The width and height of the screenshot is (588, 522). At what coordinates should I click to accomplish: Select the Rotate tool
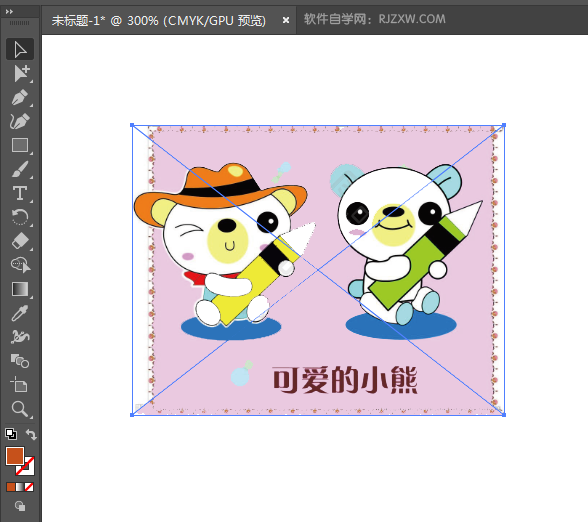click(x=20, y=217)
